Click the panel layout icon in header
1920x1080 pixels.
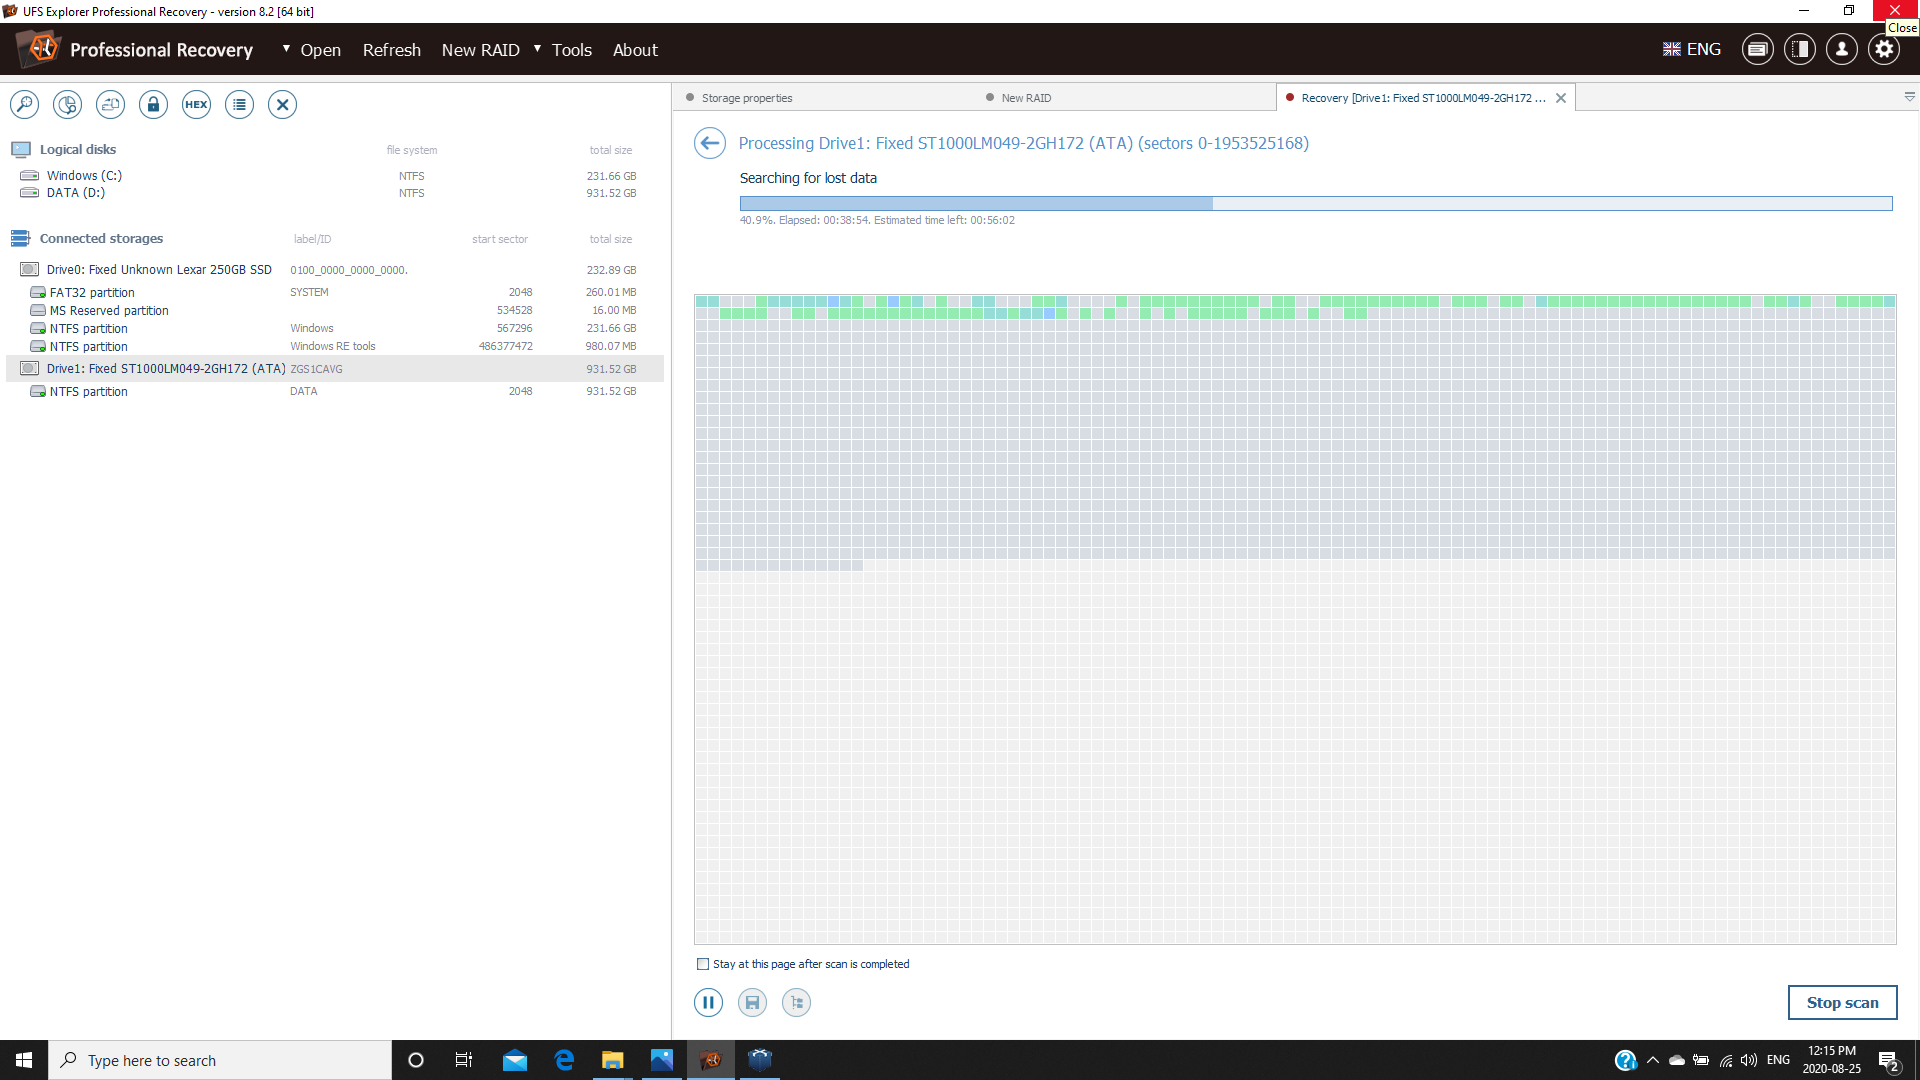[x=1800, y=49]
